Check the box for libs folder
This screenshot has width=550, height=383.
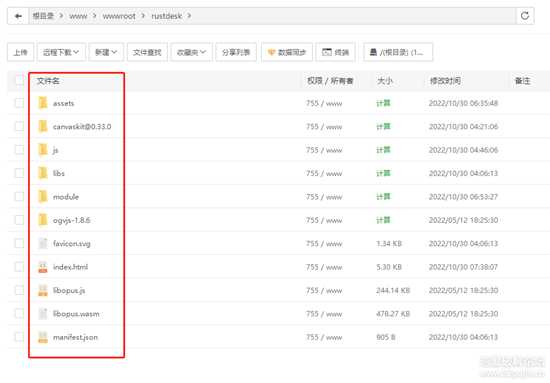[x=19, y=173]
